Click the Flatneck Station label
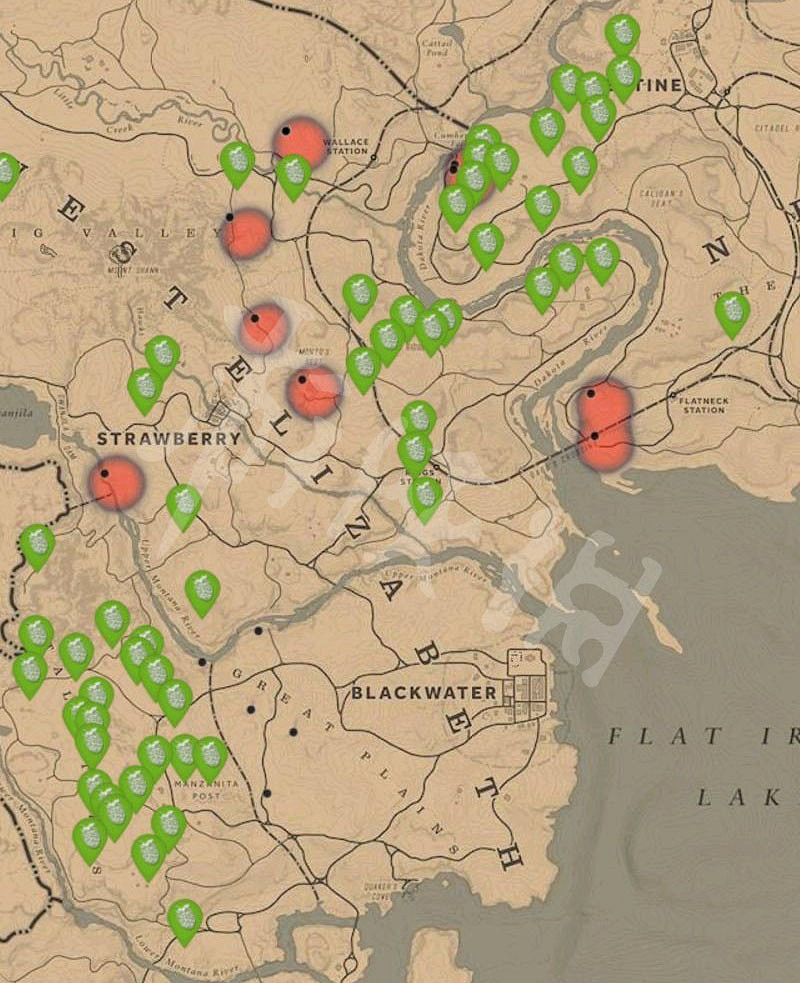The width and height of the screenshot is (800, 983). (702, 405)
